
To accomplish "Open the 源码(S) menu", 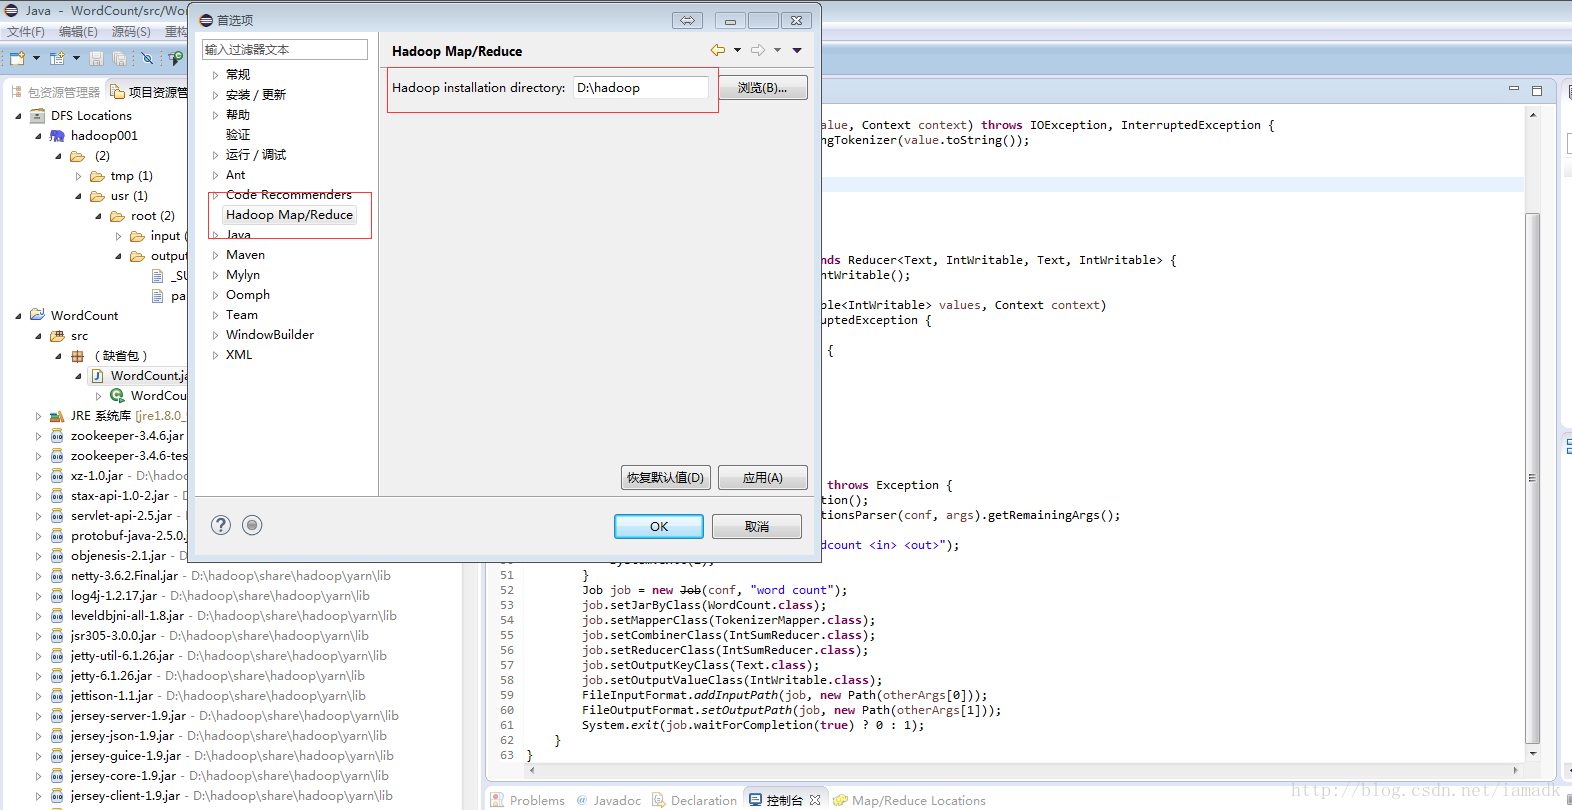I will click(x=131, y=32).
